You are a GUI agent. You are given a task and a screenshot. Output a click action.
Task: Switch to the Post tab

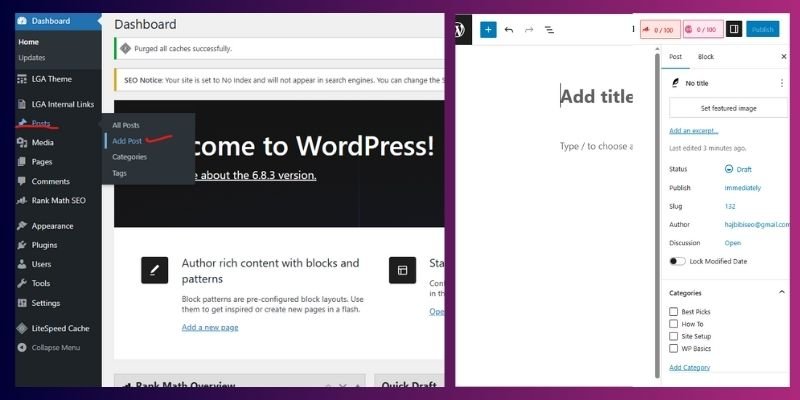pos(676,57)
